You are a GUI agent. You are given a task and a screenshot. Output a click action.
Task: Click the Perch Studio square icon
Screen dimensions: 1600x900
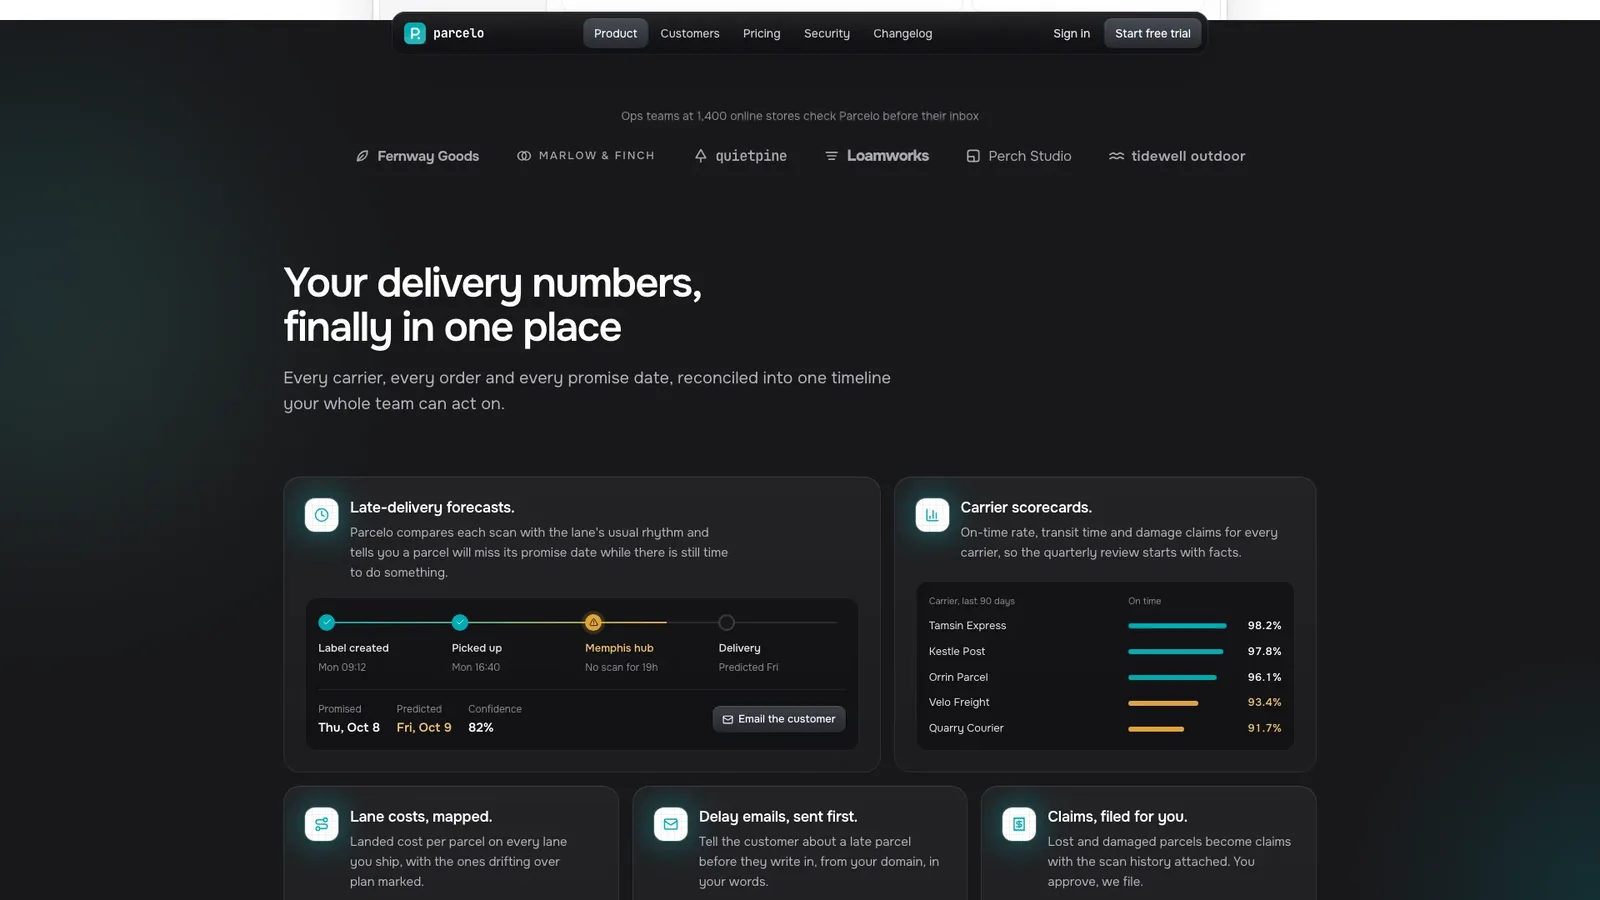[973, 156]
